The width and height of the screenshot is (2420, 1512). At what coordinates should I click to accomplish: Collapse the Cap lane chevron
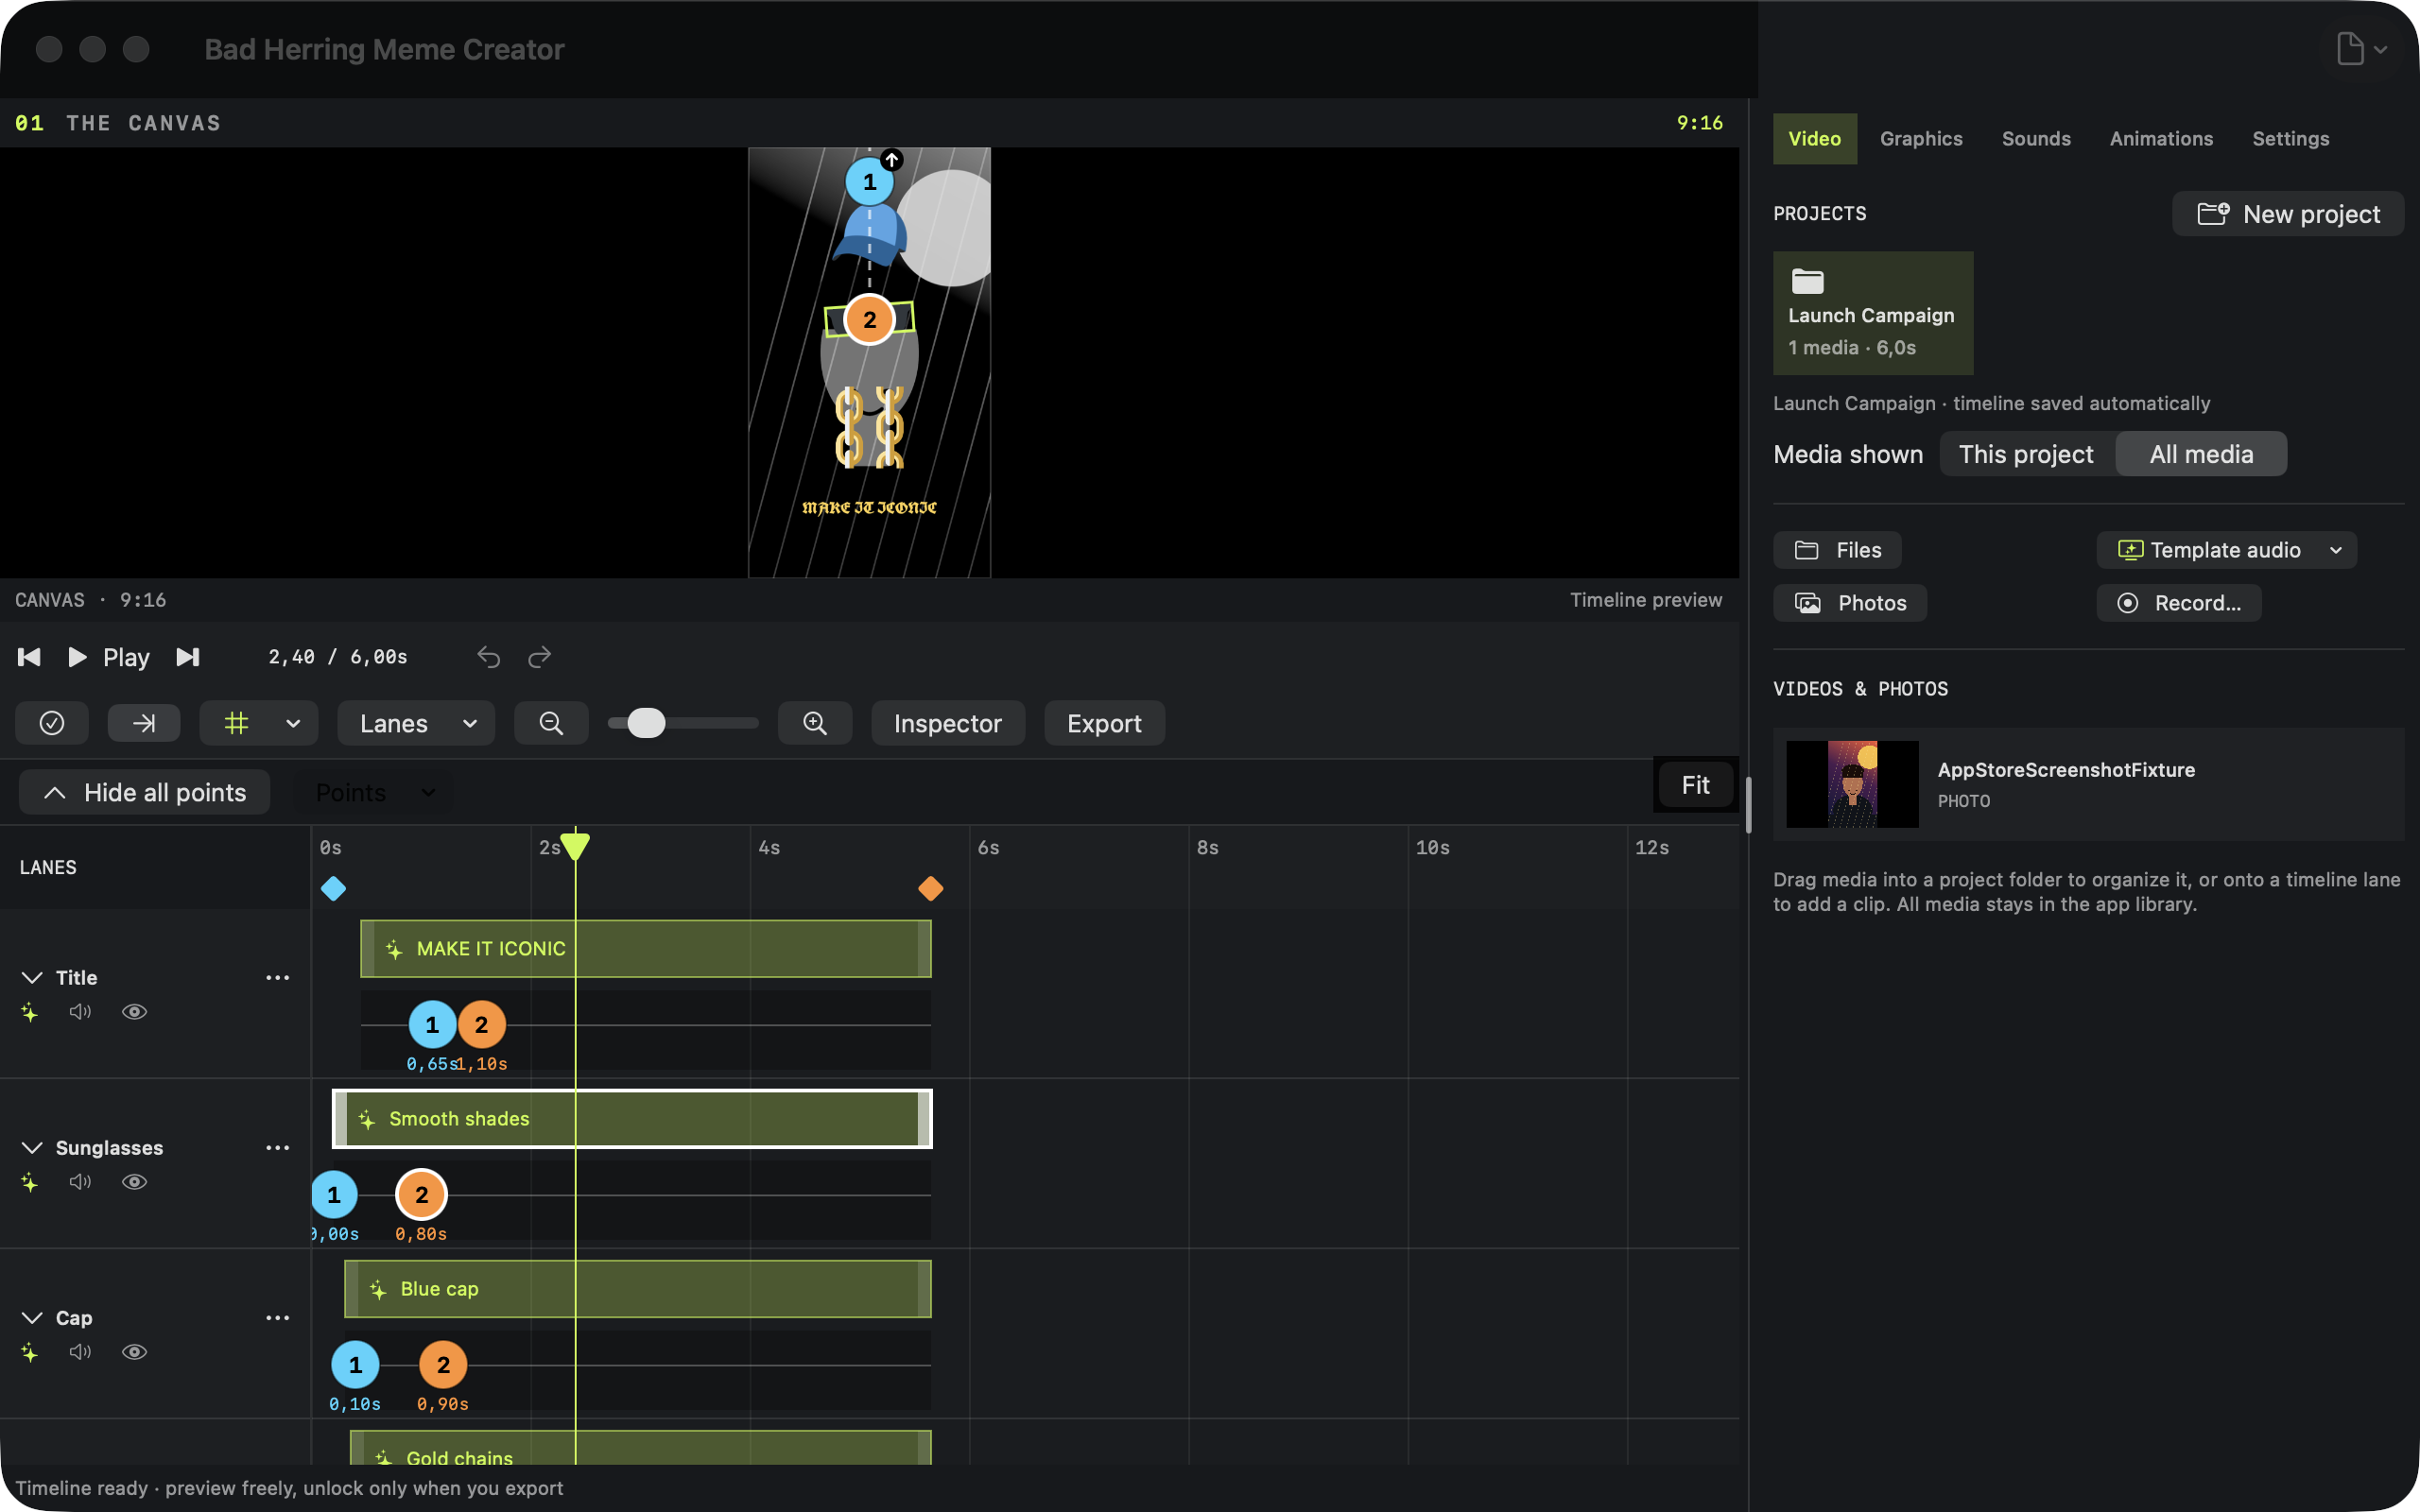tap(32, 1317)
